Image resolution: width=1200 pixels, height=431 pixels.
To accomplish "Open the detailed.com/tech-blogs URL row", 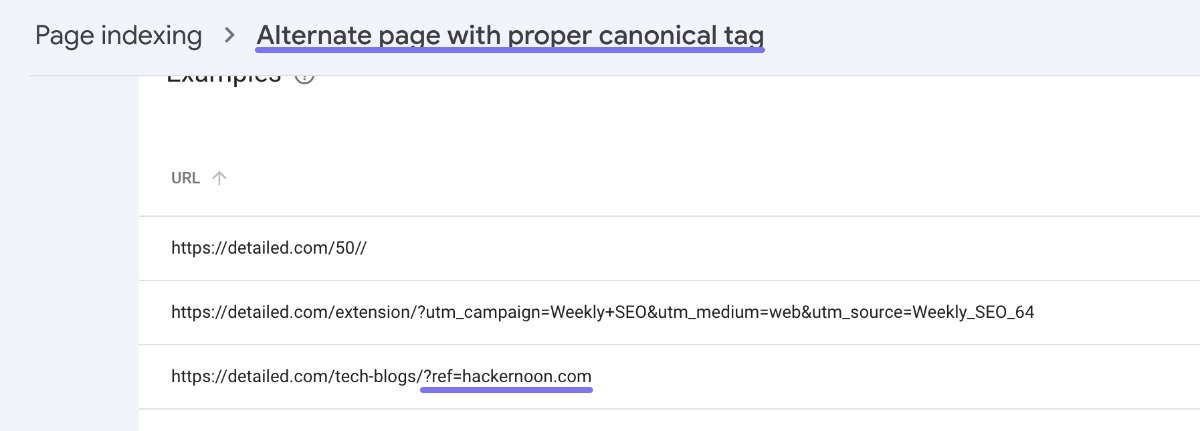I will (669, 376).
